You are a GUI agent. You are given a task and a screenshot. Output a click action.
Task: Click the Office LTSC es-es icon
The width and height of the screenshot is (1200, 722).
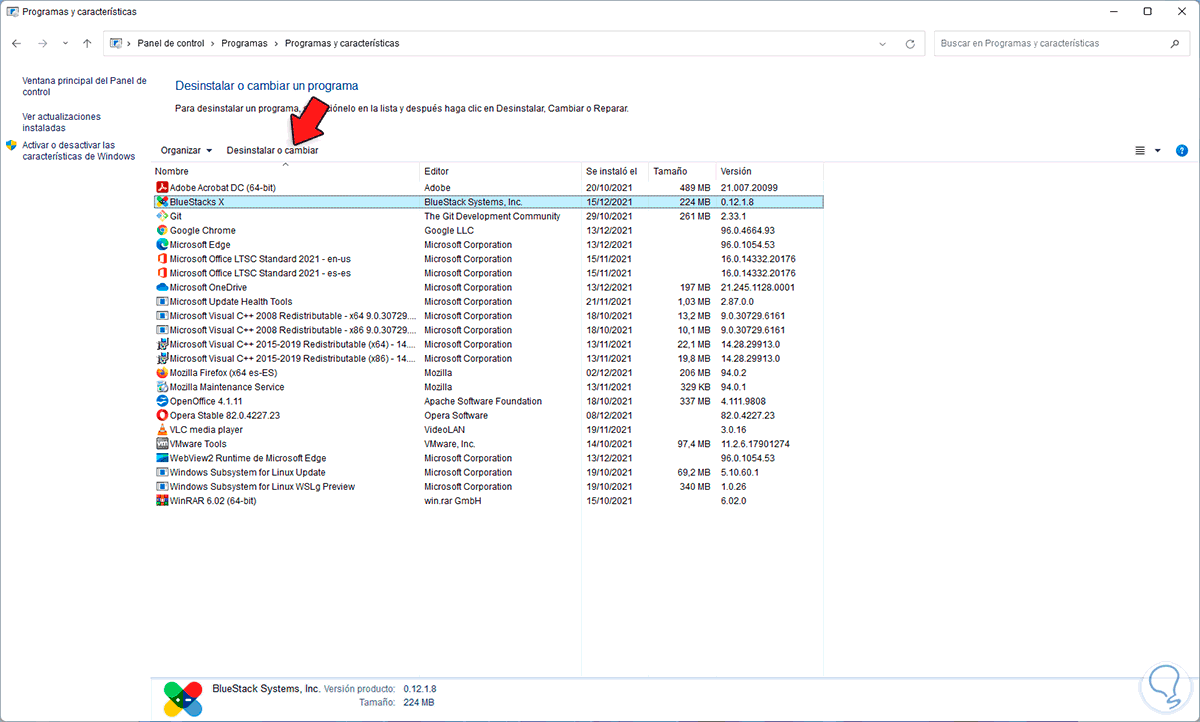[162, 273]
